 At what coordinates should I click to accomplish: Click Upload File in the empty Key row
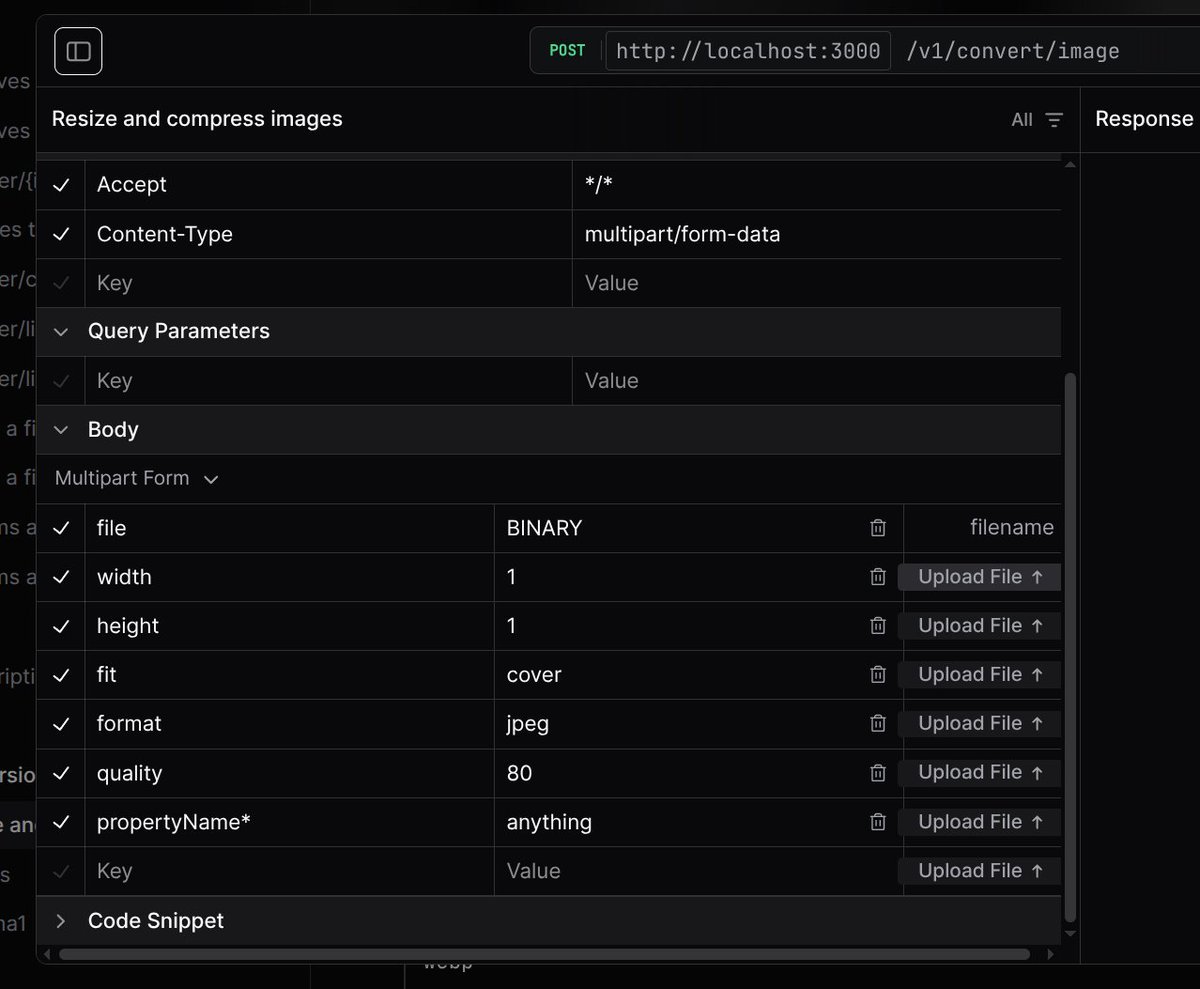coord(980,871)
